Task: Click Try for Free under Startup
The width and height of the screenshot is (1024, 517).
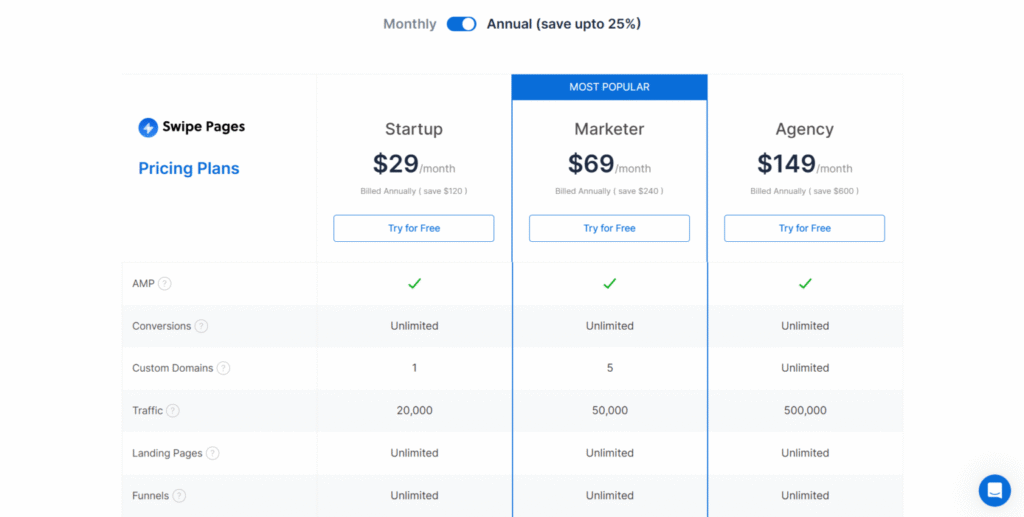Action: [414, 228]
